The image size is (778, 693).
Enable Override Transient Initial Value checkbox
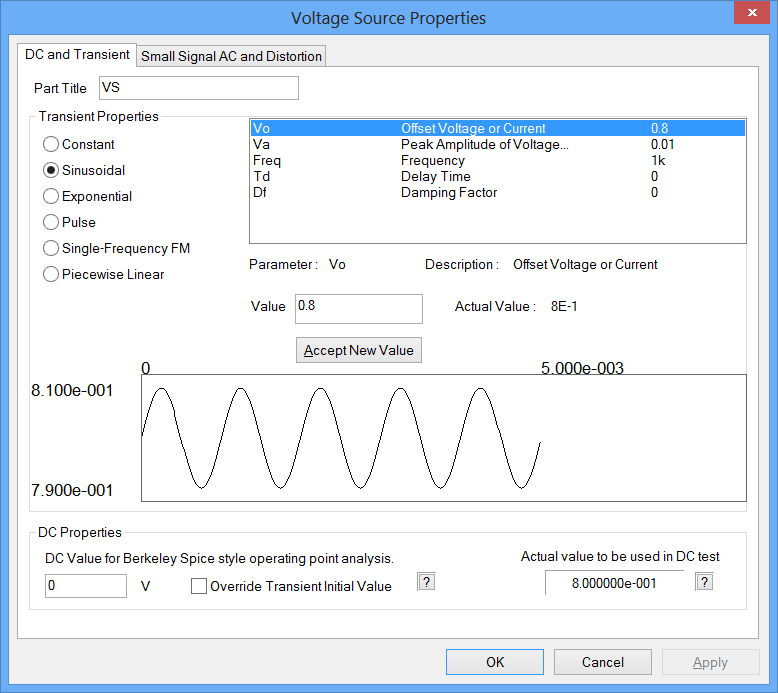[199, 586]
